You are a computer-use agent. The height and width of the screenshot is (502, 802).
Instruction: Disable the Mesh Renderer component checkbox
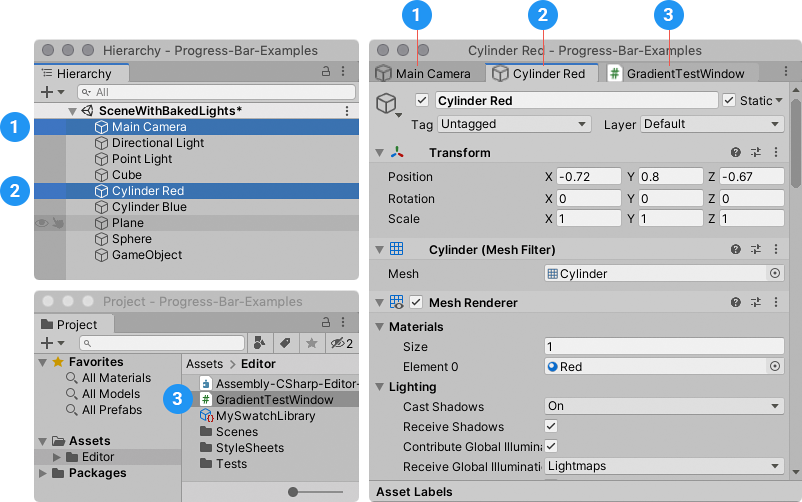pyautogui.click(x=416, y=302)
